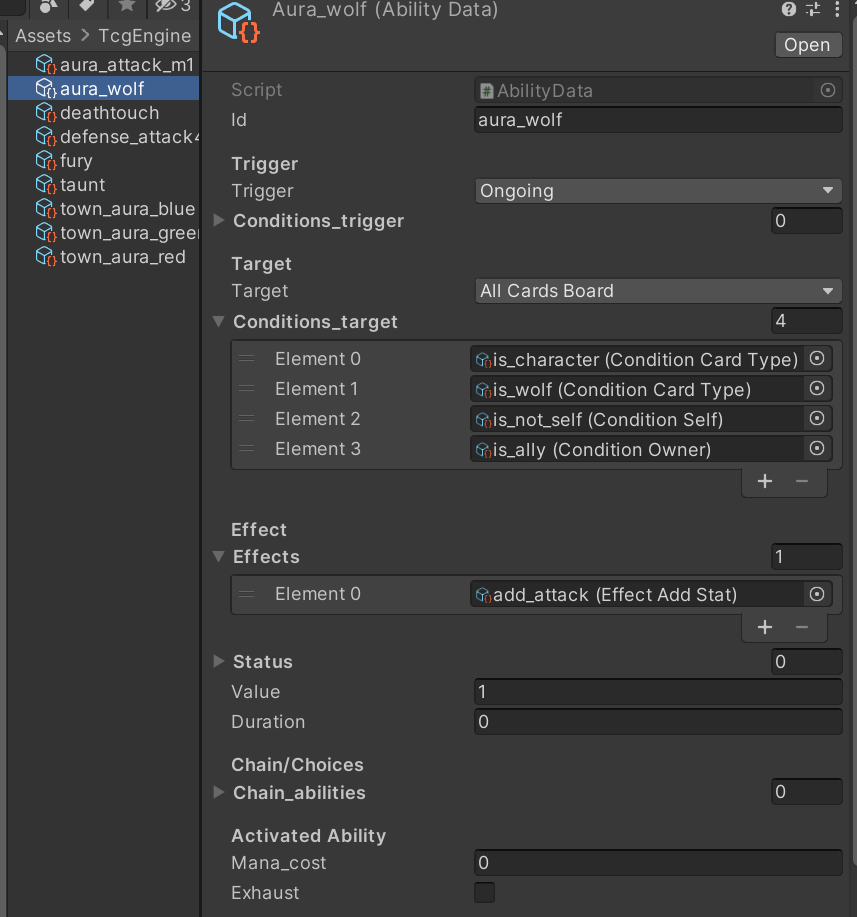Click the TcgEngine breadcrumb folder
Image resolution: width=857 pixels, height=917 pixels.
144,36
